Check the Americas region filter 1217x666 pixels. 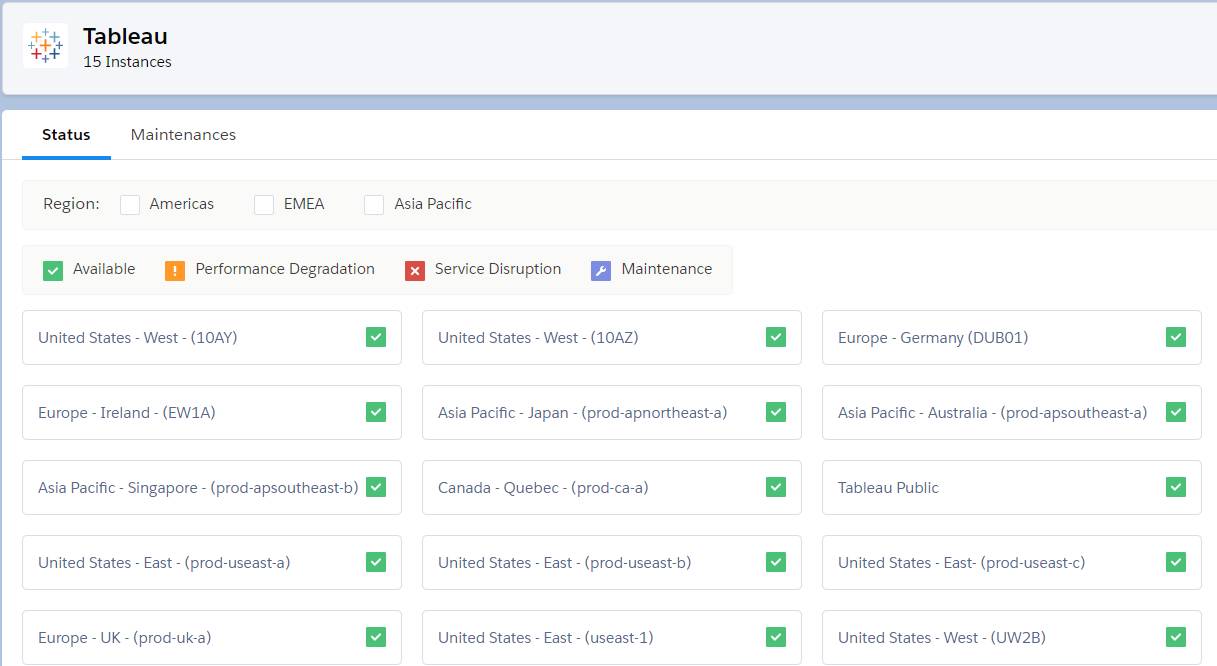pos(130,204)
